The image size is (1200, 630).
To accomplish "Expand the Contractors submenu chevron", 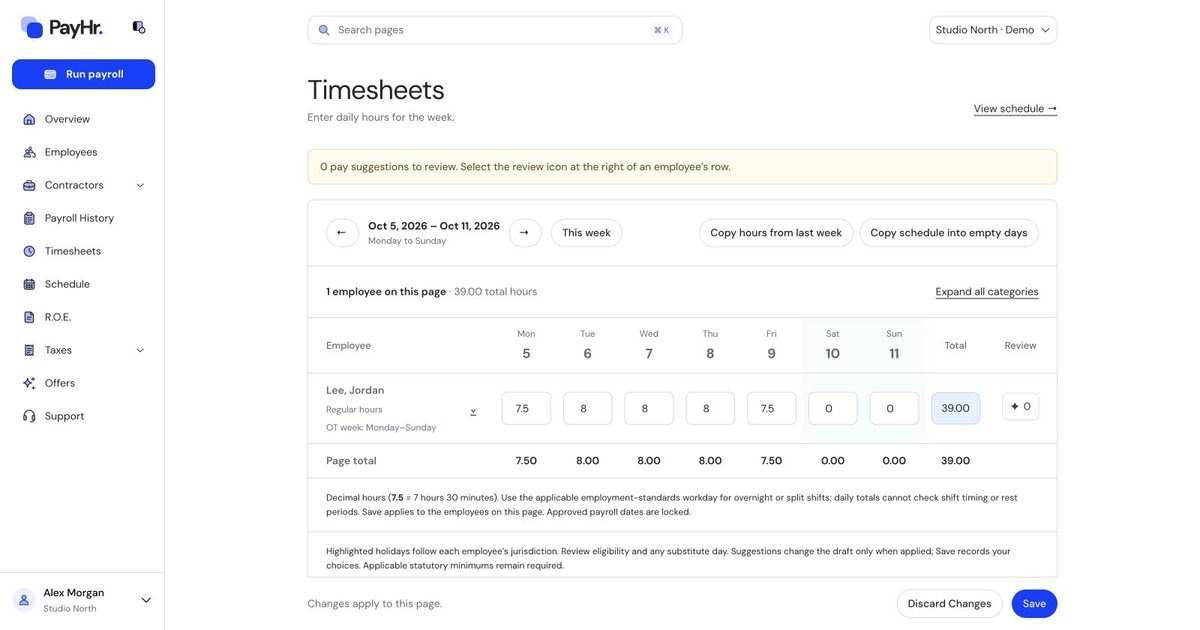I will 140,185.
